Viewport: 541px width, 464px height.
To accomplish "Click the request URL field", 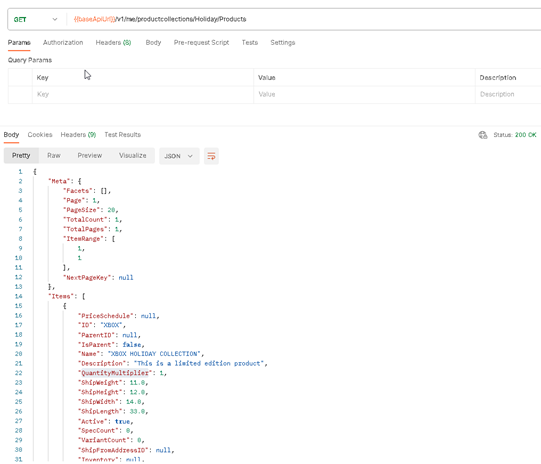I will [x=304, y=19].
